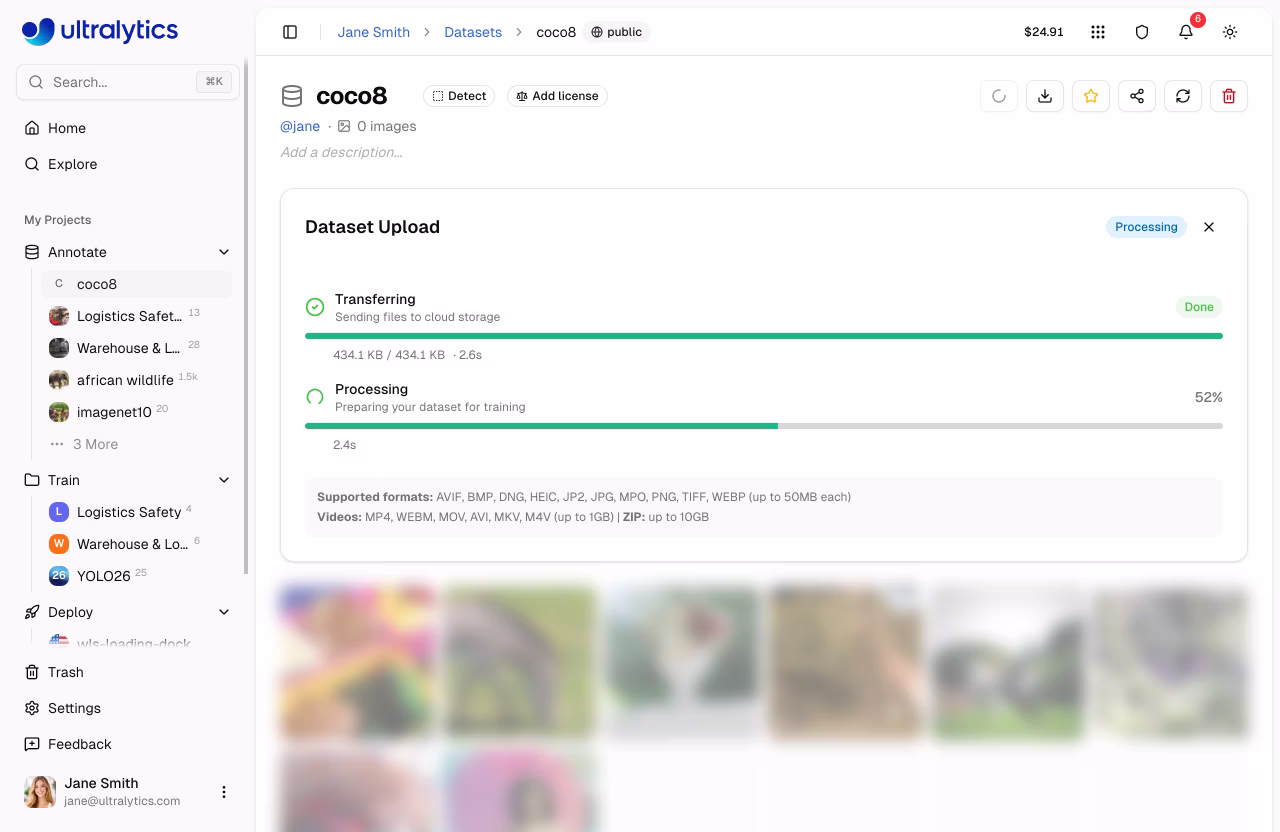
Task: Click 0 images count text
Action: pyautogui.click(x=386, y=126)
